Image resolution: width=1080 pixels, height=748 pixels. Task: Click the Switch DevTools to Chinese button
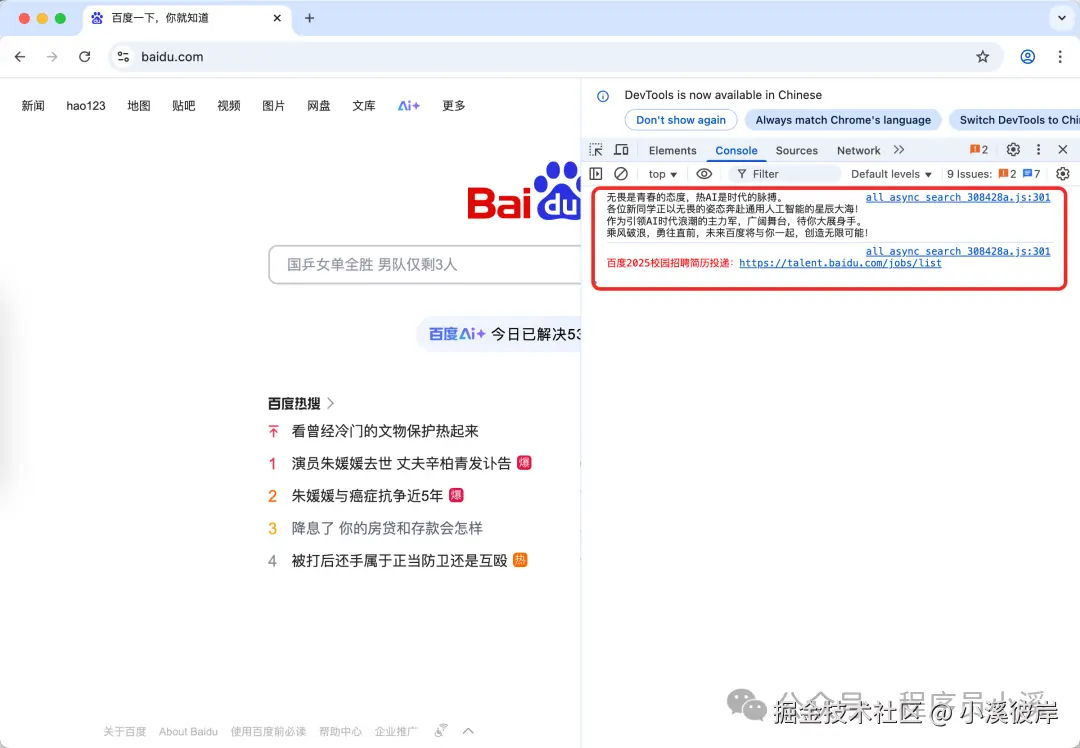click(1020, 119)
